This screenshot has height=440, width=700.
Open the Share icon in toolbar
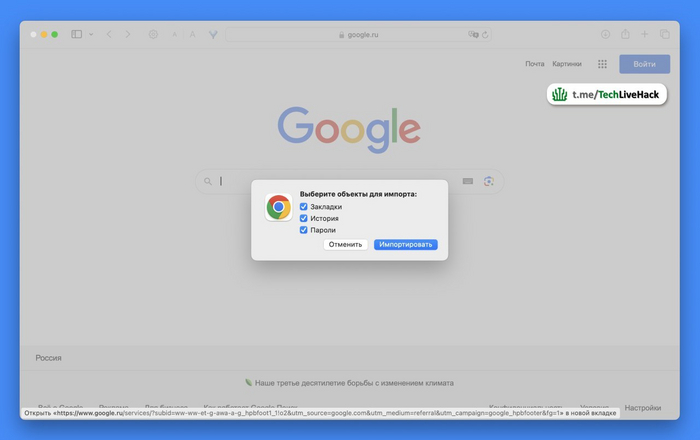pos(625,34)
